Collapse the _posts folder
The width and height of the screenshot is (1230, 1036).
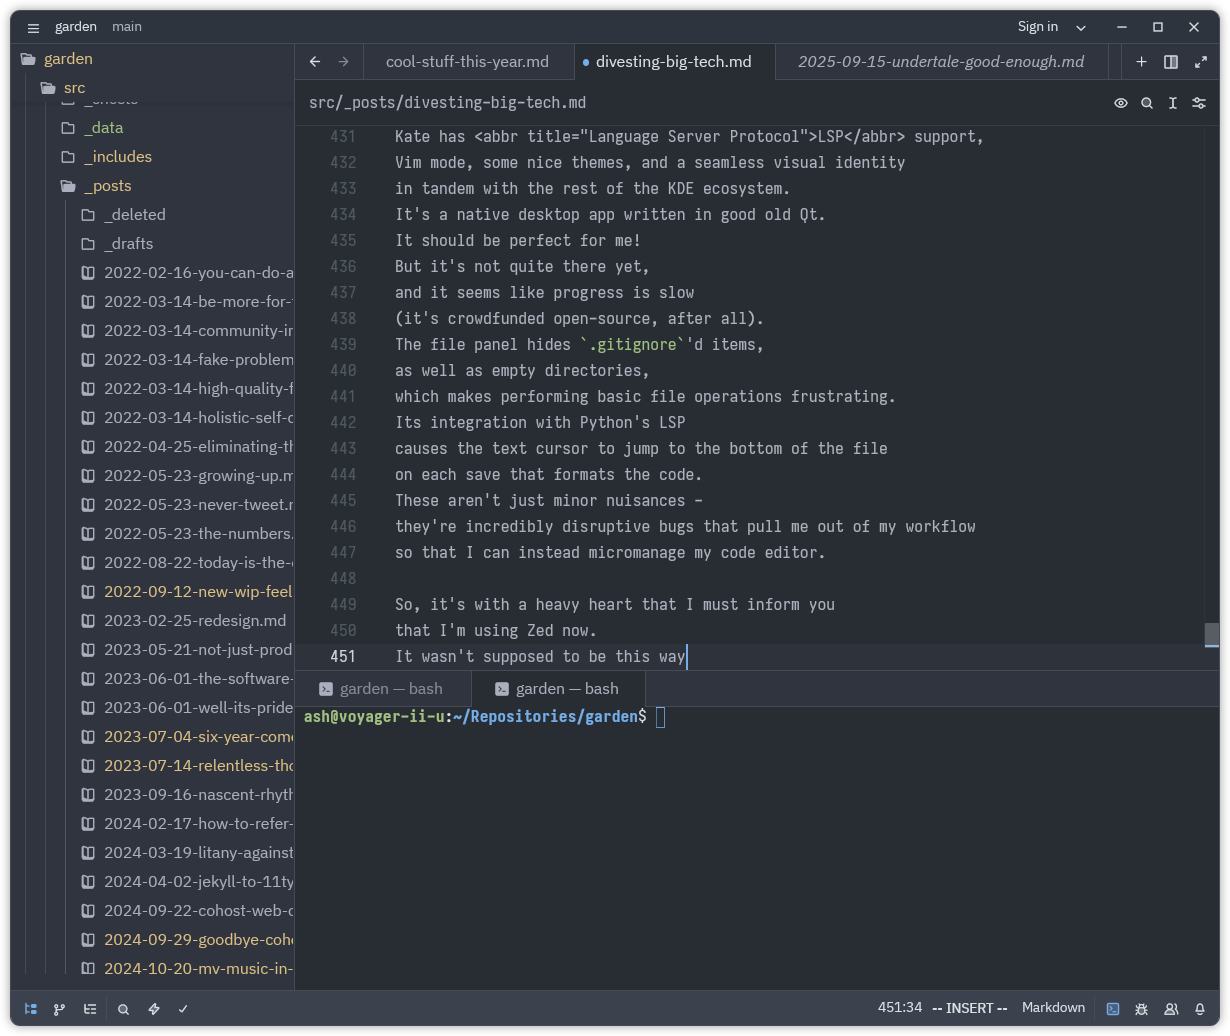click(107, 186)
